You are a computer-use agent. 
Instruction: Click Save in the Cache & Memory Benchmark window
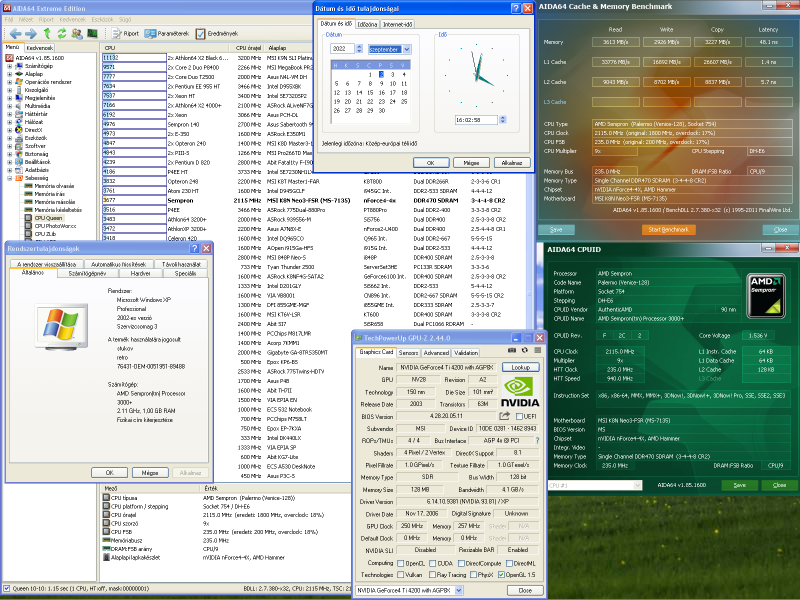556,230
